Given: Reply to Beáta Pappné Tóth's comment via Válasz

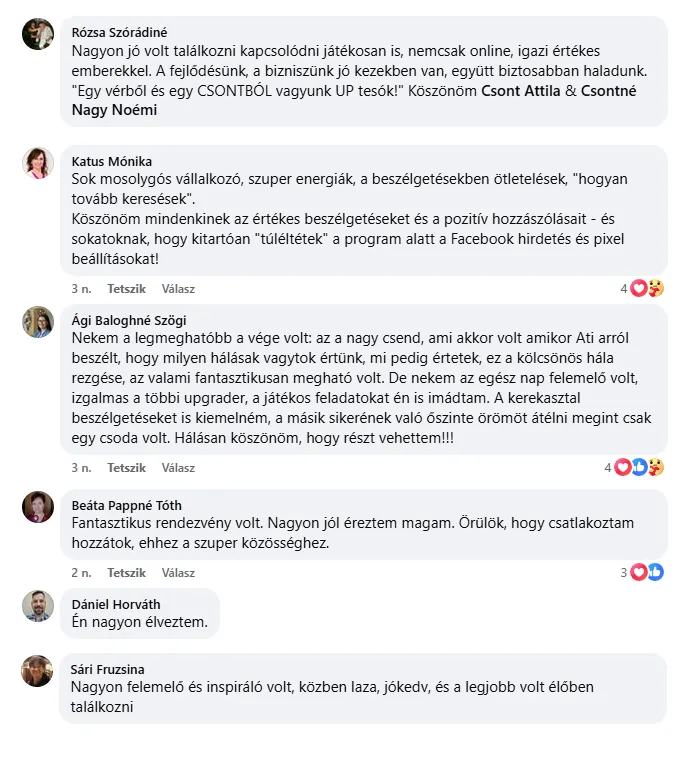Looking at the screenshot, I should click(178, 573).
